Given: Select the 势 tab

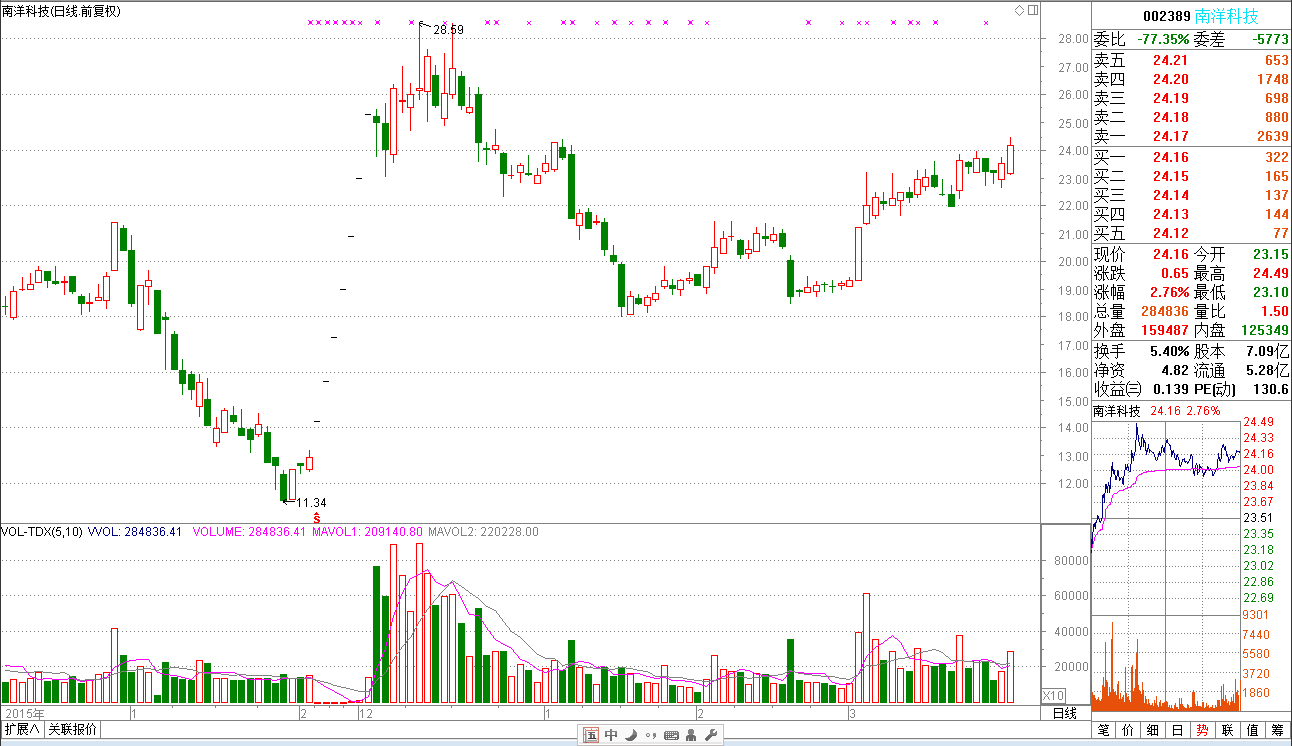Looking at the screenshot, I should point(1204,730).
